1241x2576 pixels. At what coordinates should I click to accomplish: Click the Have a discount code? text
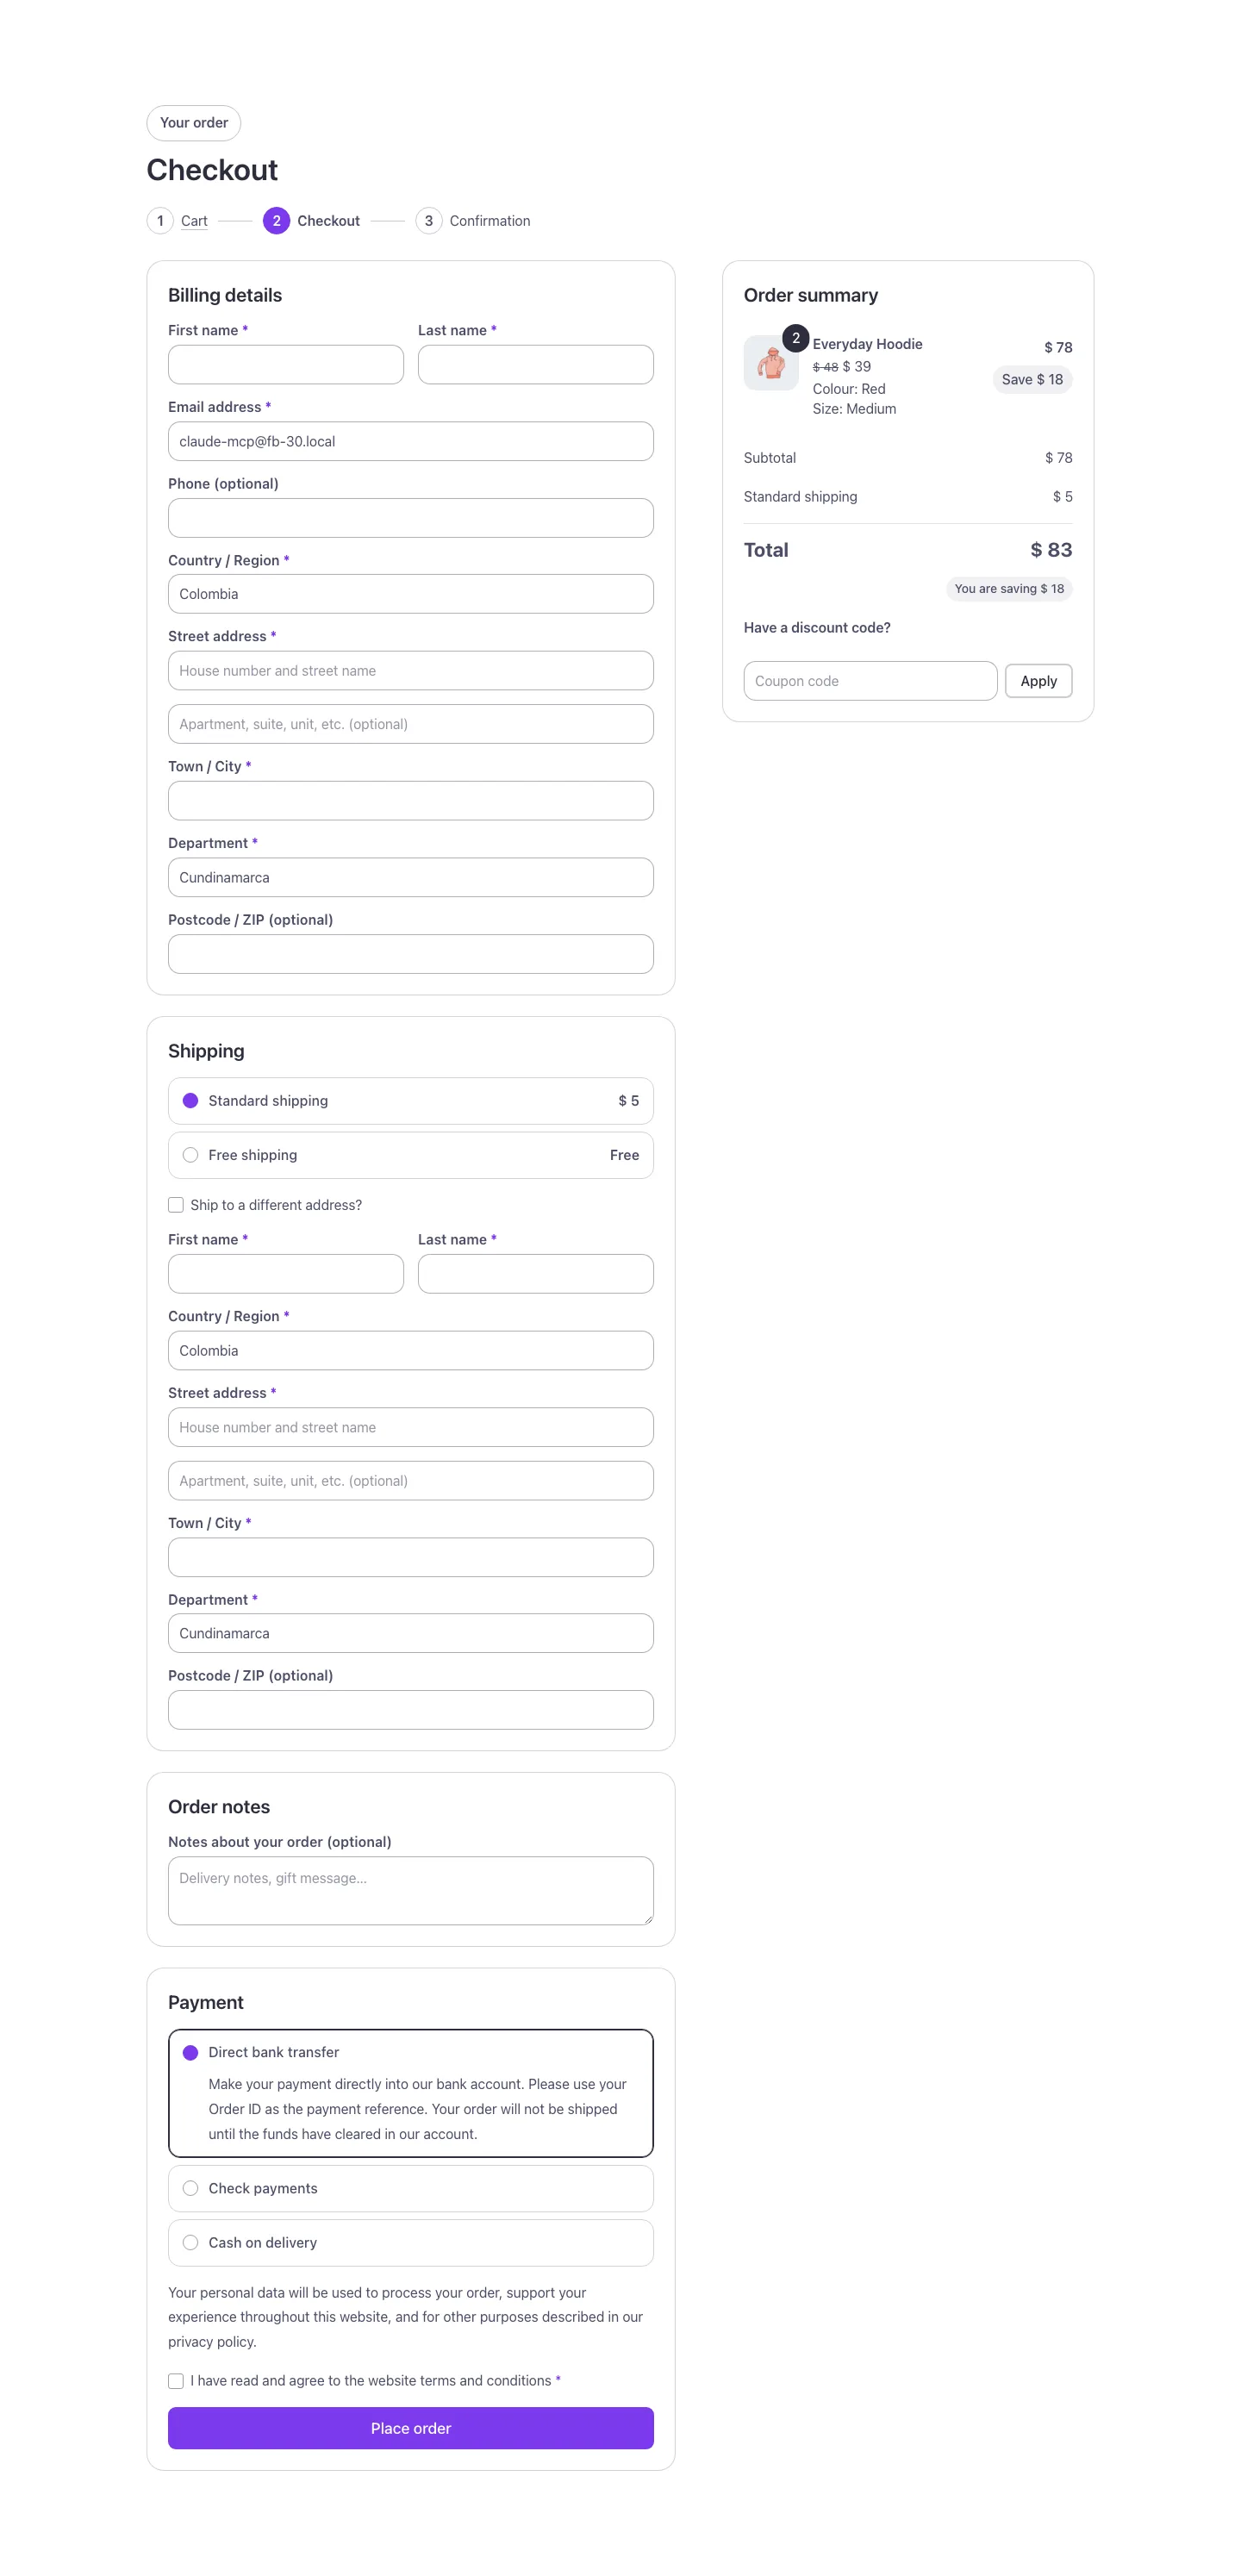tap(817, 628)
